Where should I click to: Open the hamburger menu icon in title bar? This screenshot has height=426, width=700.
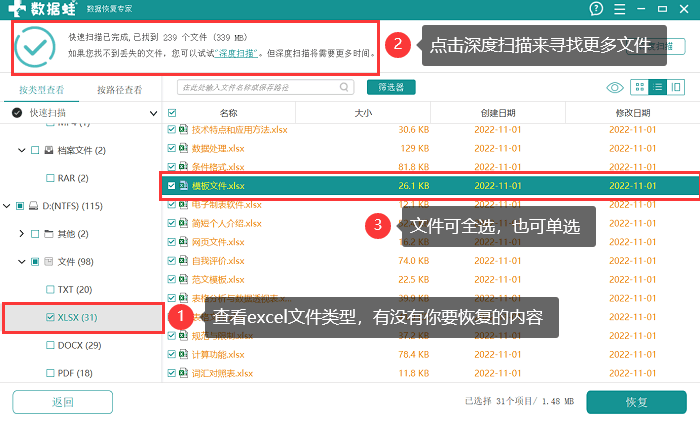[619, 9]
